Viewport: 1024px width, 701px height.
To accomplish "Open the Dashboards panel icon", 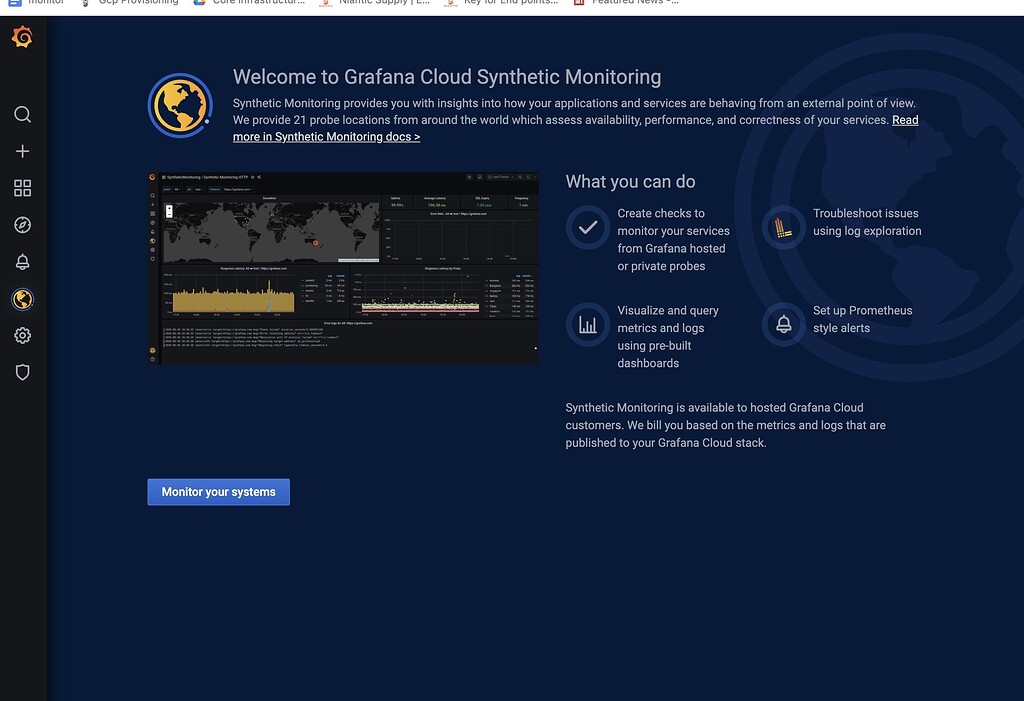I will tap(22, 187).
